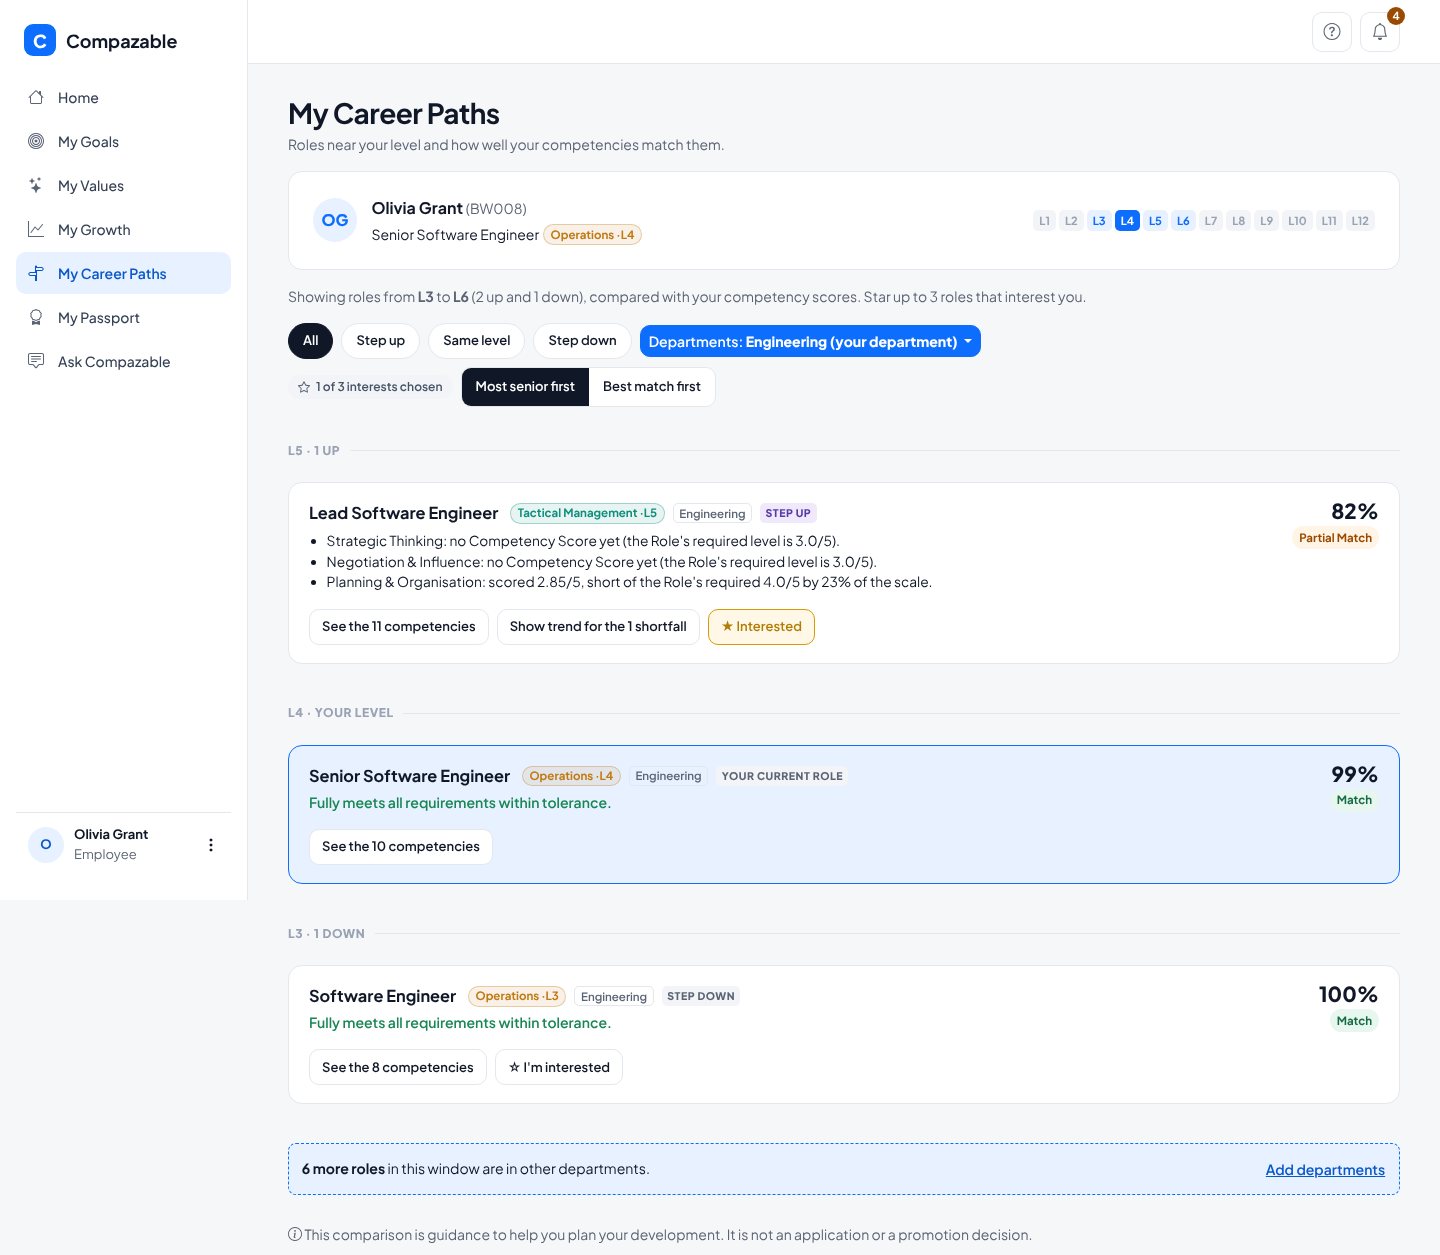Sort by Best match first
Screen dimensions: 1440x1255
pyautogui.click(x=652, y=387)
